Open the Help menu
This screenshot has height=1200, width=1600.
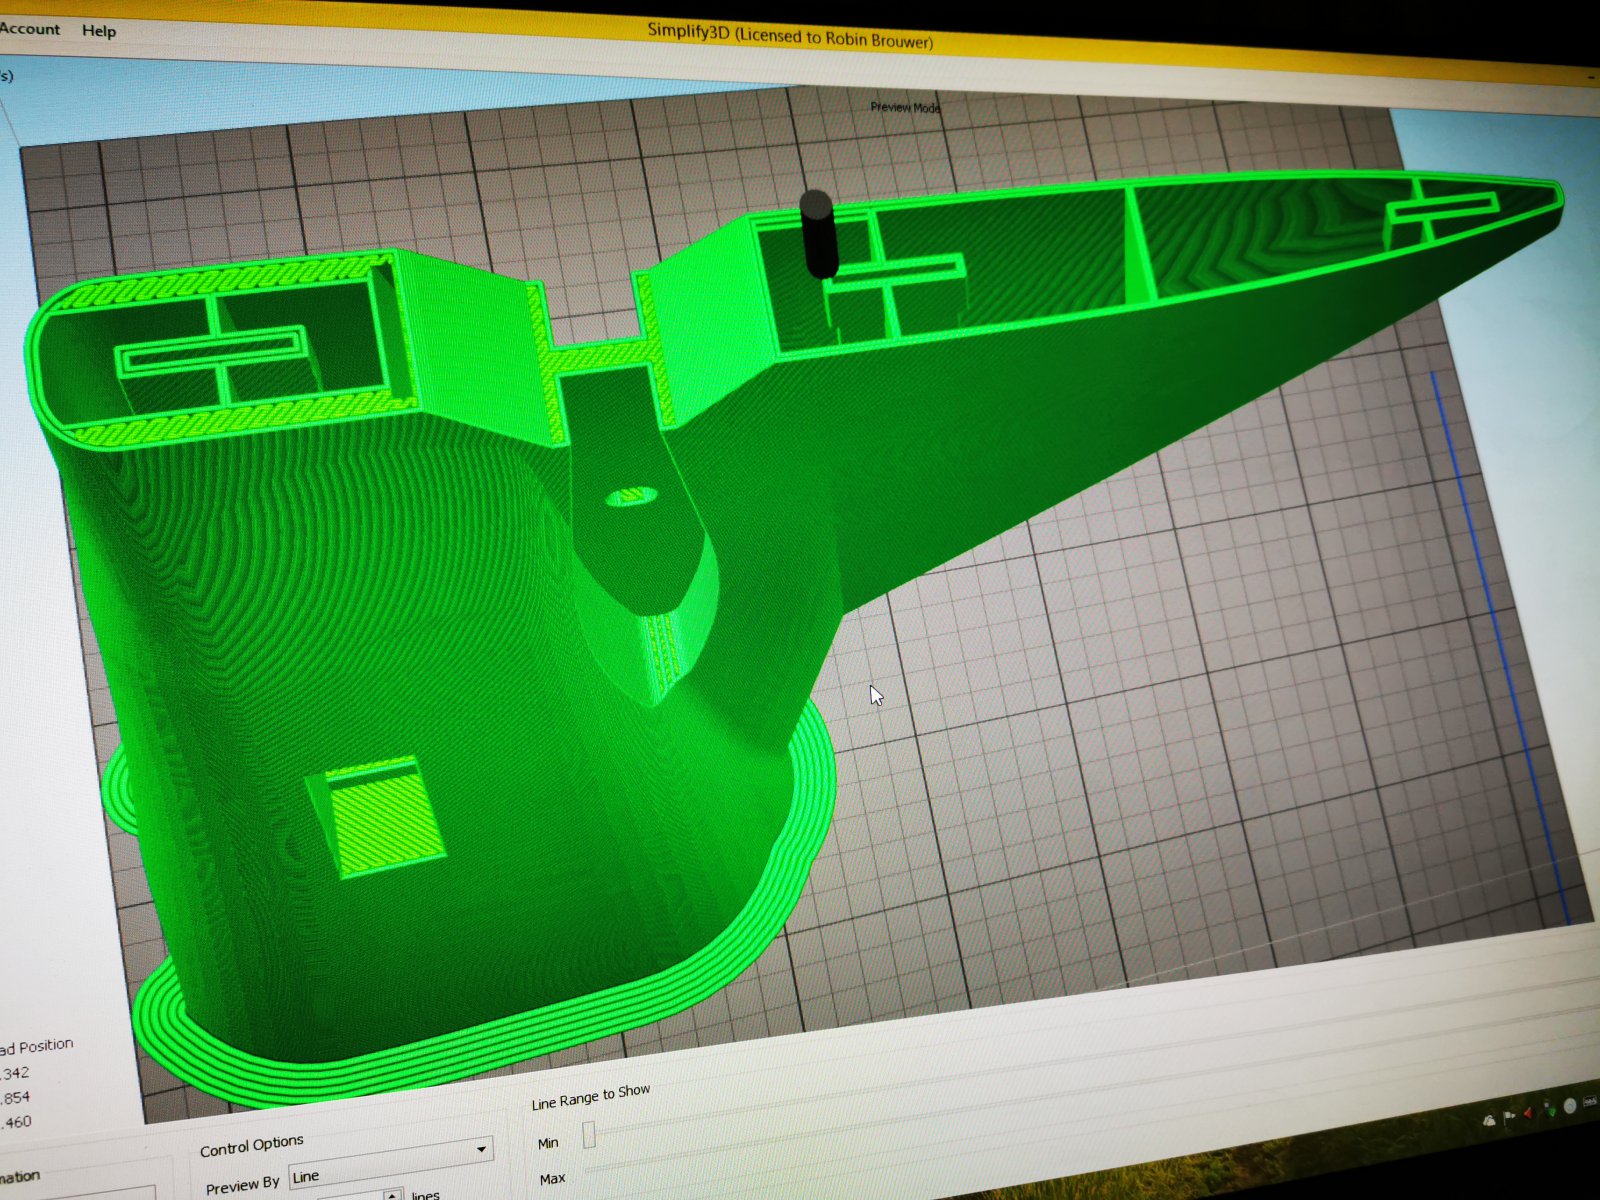tap(99, 31)
